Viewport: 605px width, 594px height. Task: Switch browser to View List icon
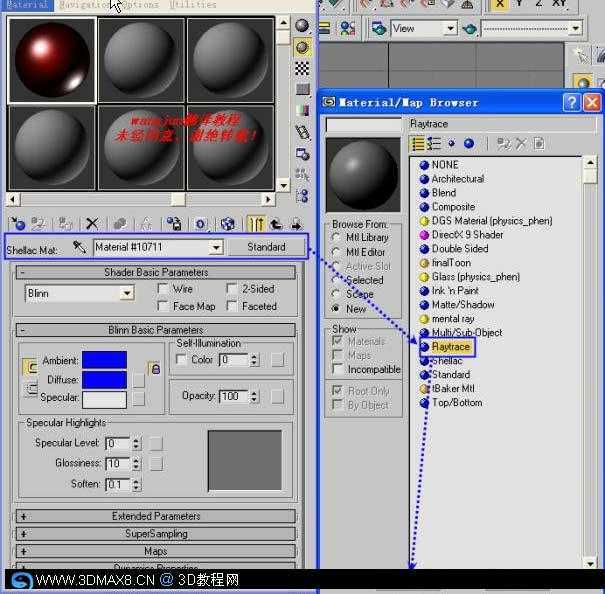[x=418, y=144]
